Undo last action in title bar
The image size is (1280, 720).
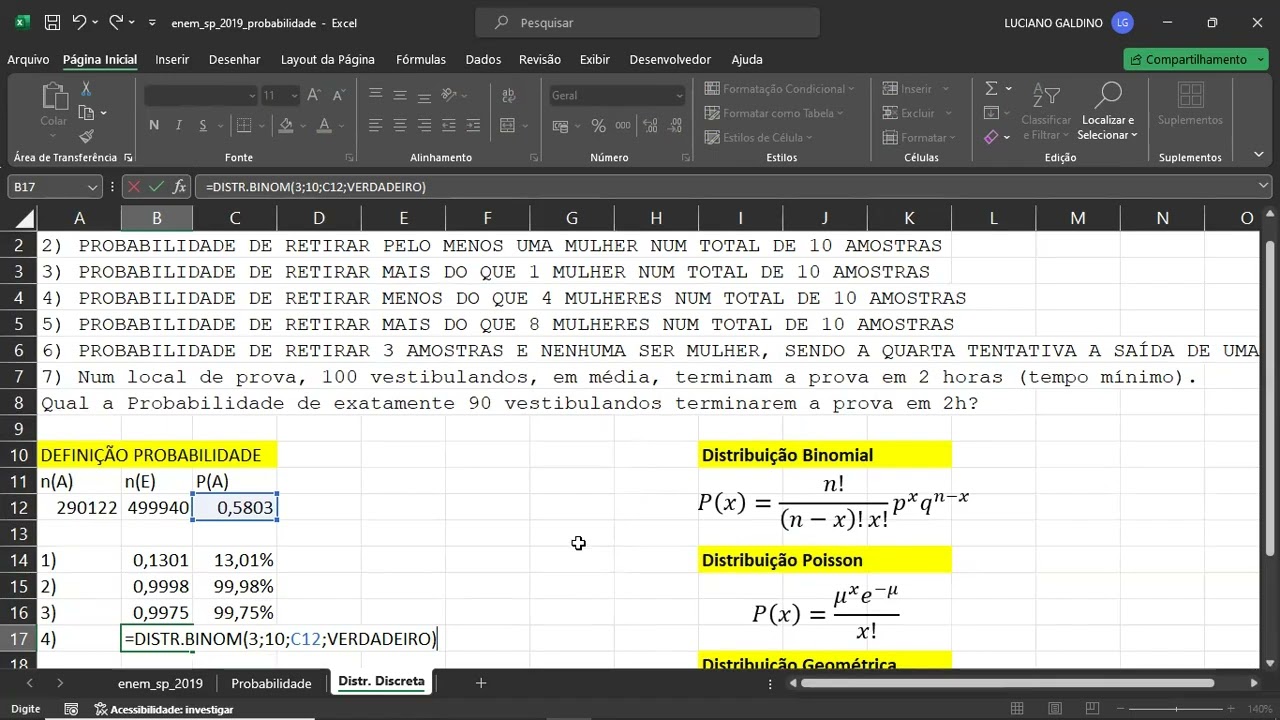pyautogui.click(x=80, y=22)
